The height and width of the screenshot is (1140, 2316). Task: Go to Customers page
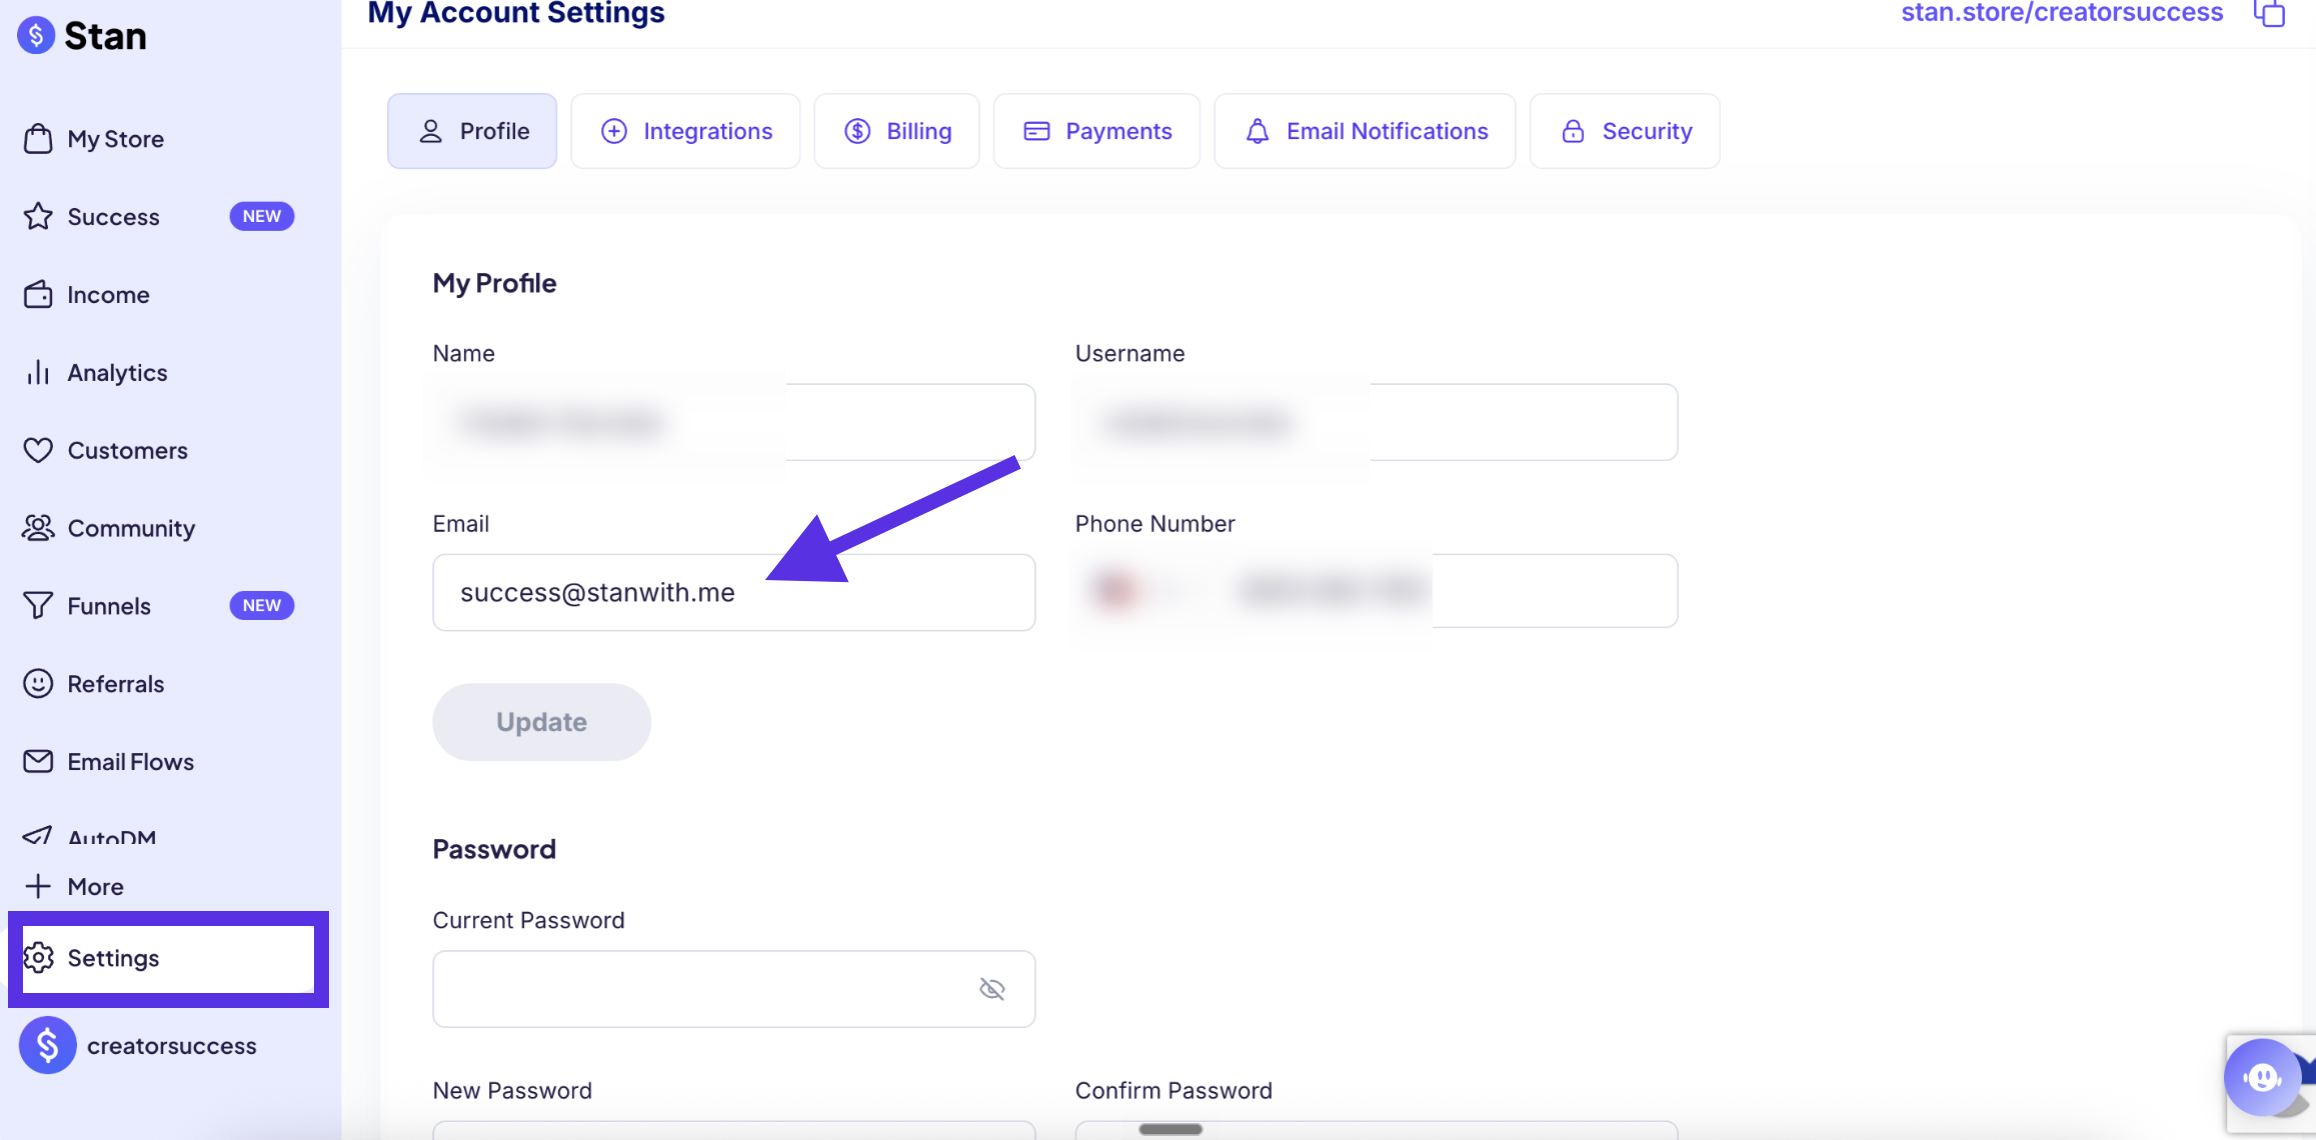pos(127,450)
